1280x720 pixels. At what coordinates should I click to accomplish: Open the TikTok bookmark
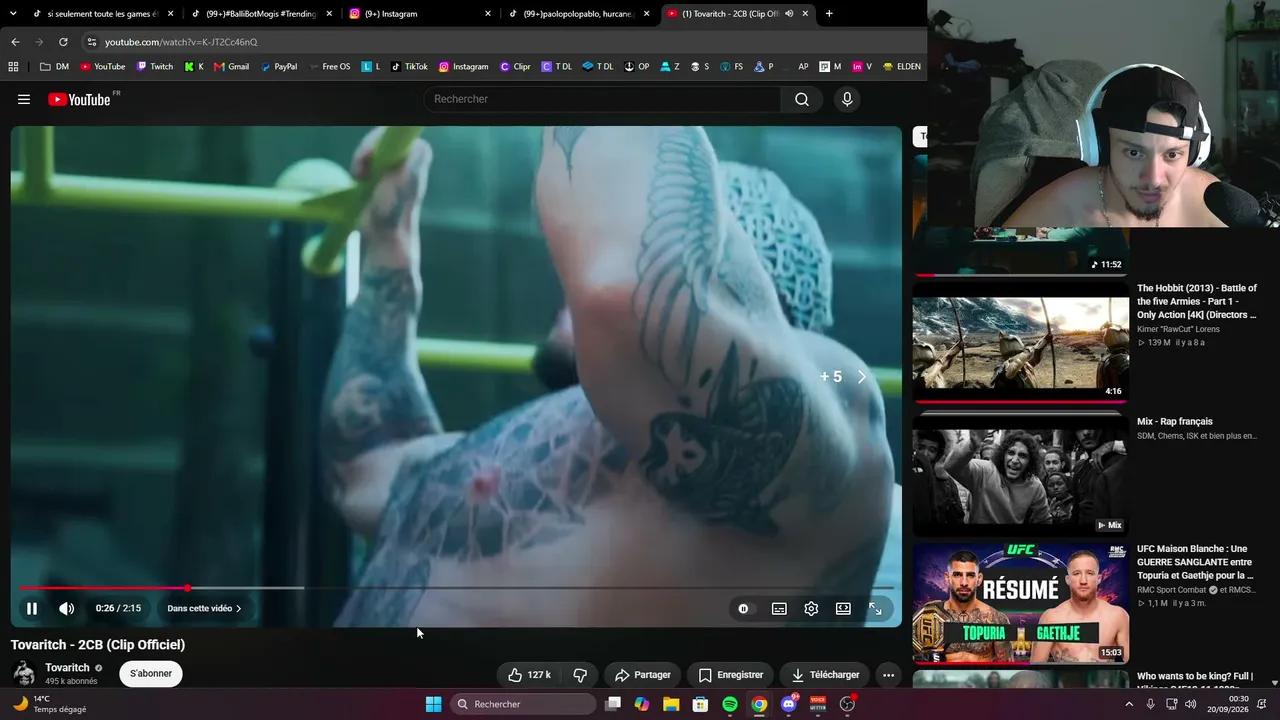point(408,67)
